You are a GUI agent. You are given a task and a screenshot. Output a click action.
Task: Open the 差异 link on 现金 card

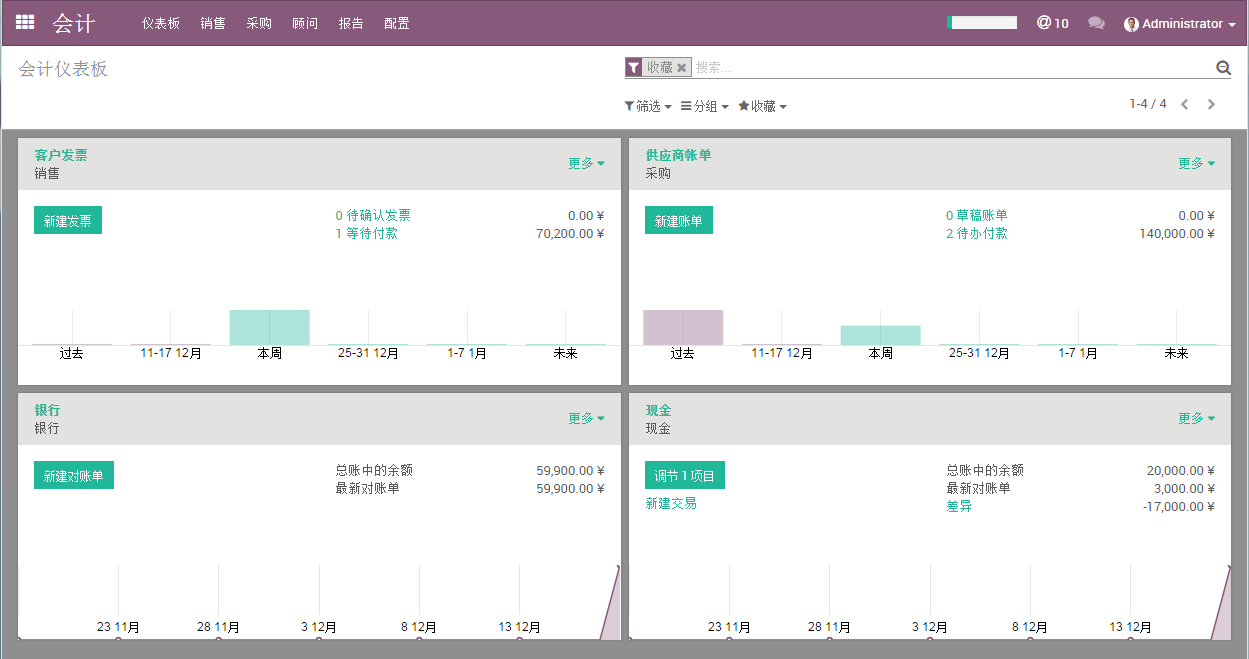[x=959, y=506]
